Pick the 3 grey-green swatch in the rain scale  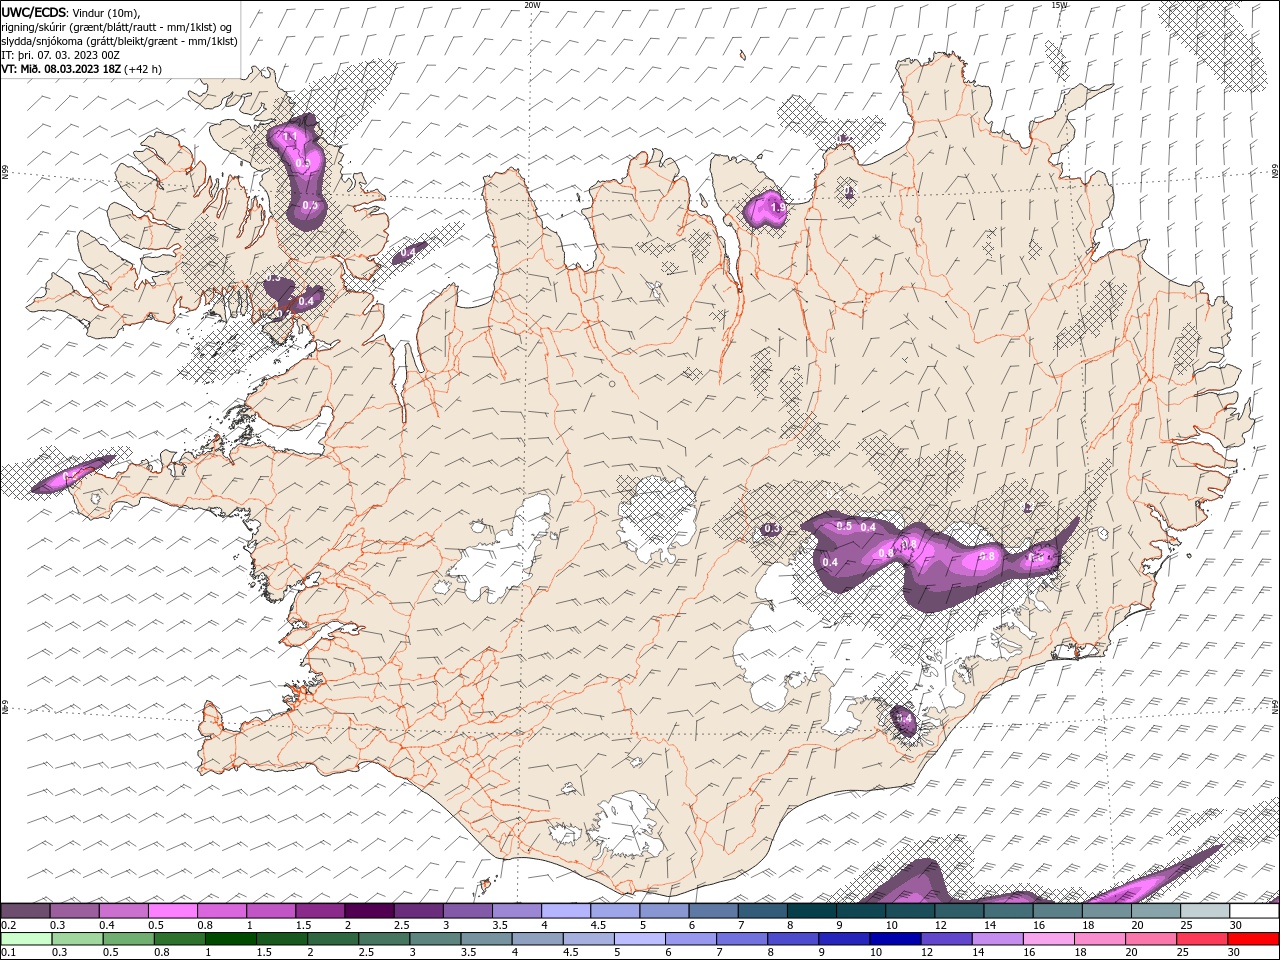point(435,939)
